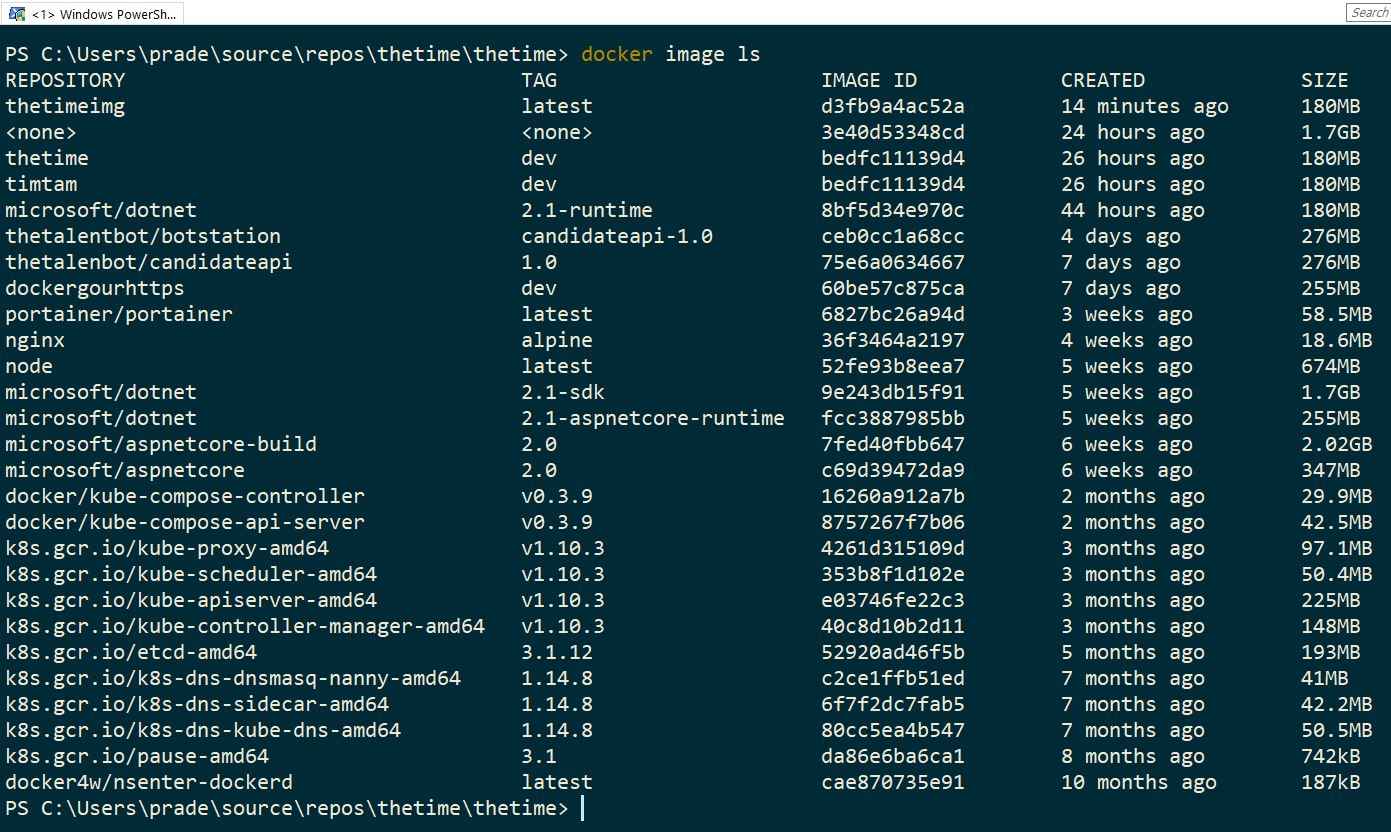Image resolution: width=1391 pixels, height=832 pixels.
Task: Click the 'docker image ls' command text
Action: pos(670,54)
